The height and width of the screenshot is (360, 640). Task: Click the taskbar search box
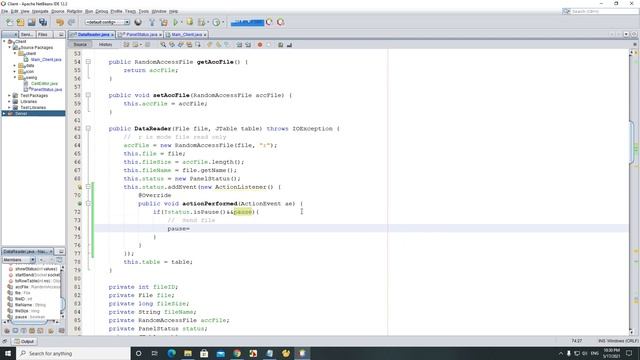[x=73, y=353]
